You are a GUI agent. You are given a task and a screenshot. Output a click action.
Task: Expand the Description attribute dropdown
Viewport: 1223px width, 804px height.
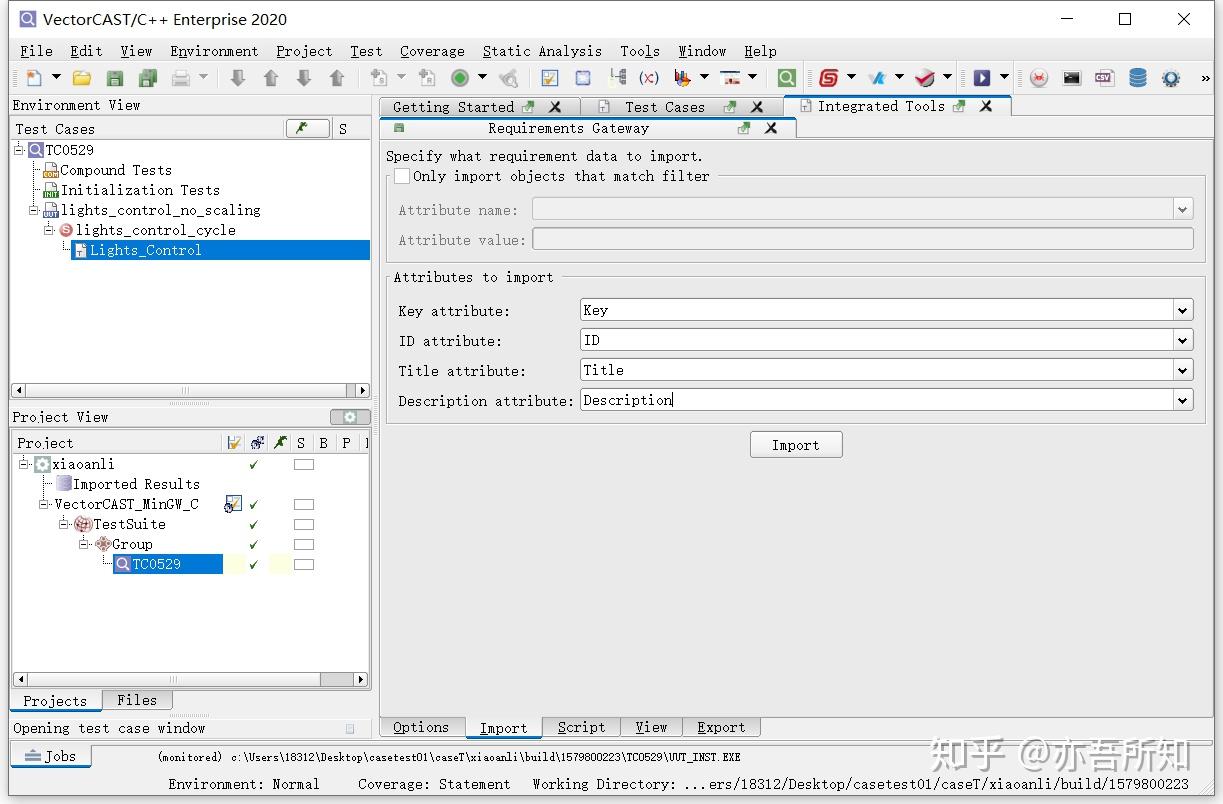point(1183,401)
